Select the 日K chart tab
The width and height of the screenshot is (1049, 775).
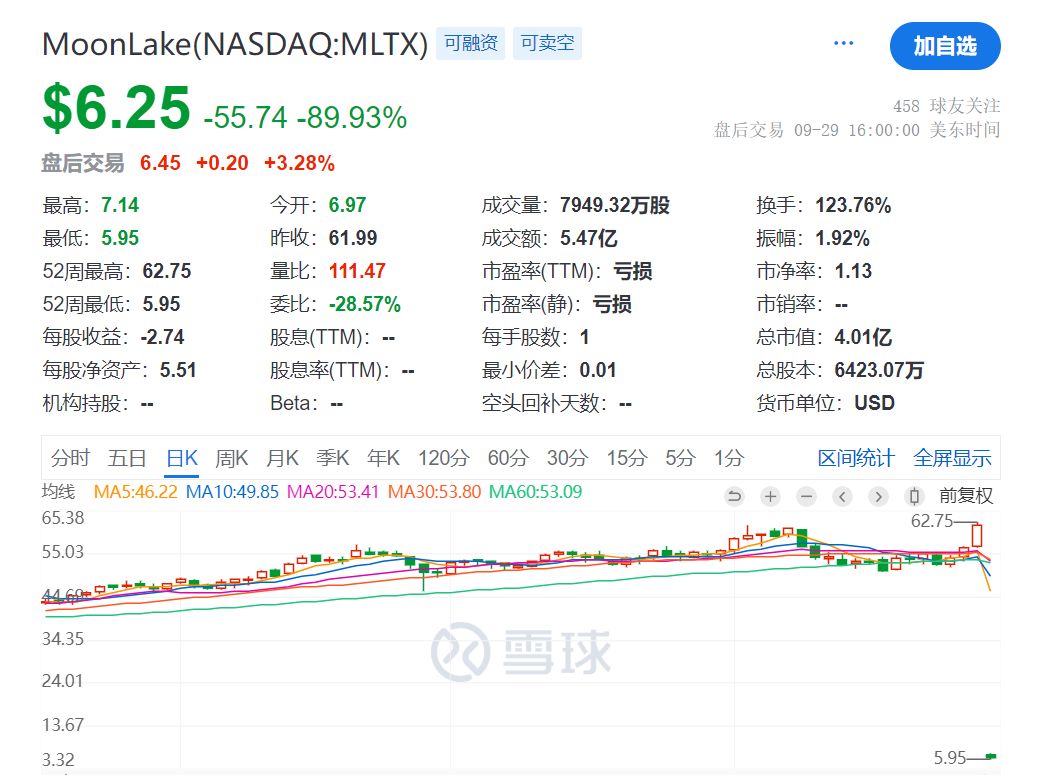182,458
